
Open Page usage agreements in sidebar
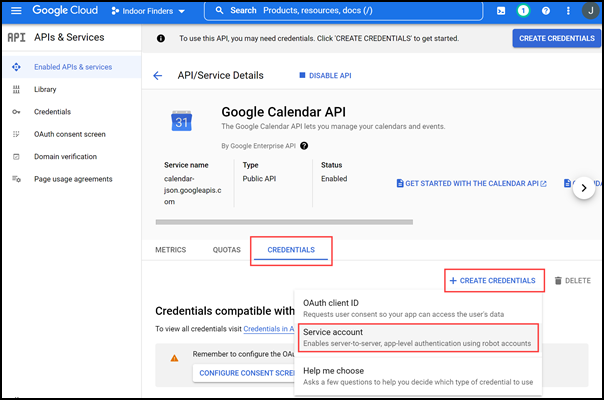72,179
